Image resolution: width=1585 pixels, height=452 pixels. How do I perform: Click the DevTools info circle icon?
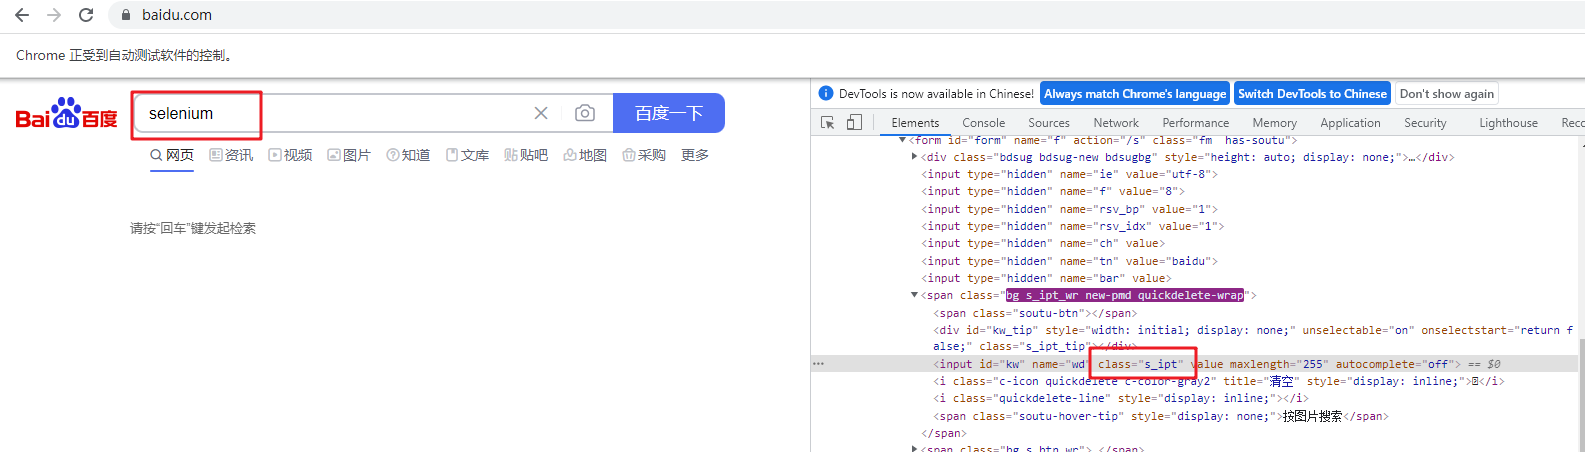pos(826,93)
